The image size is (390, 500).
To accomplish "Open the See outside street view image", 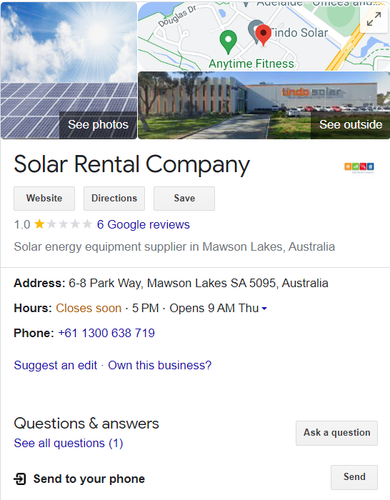I will click(264, 105).
